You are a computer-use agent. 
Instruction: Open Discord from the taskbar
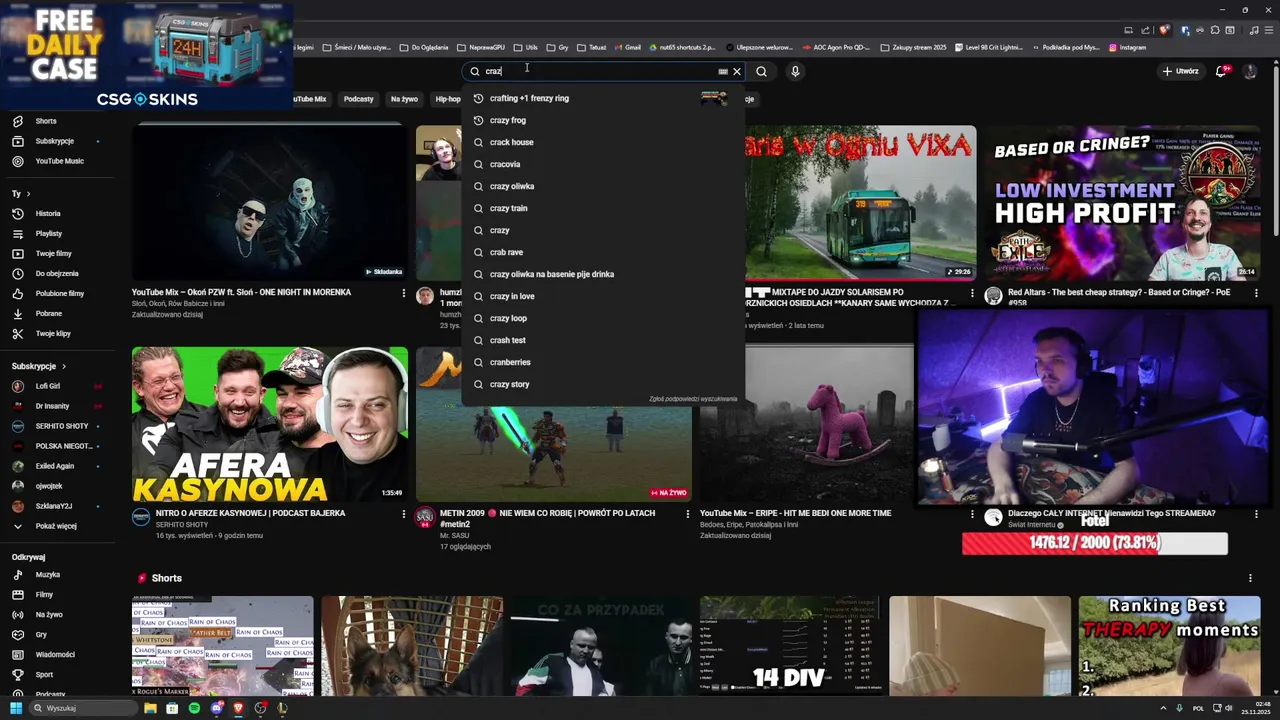(x=216, y=708)
